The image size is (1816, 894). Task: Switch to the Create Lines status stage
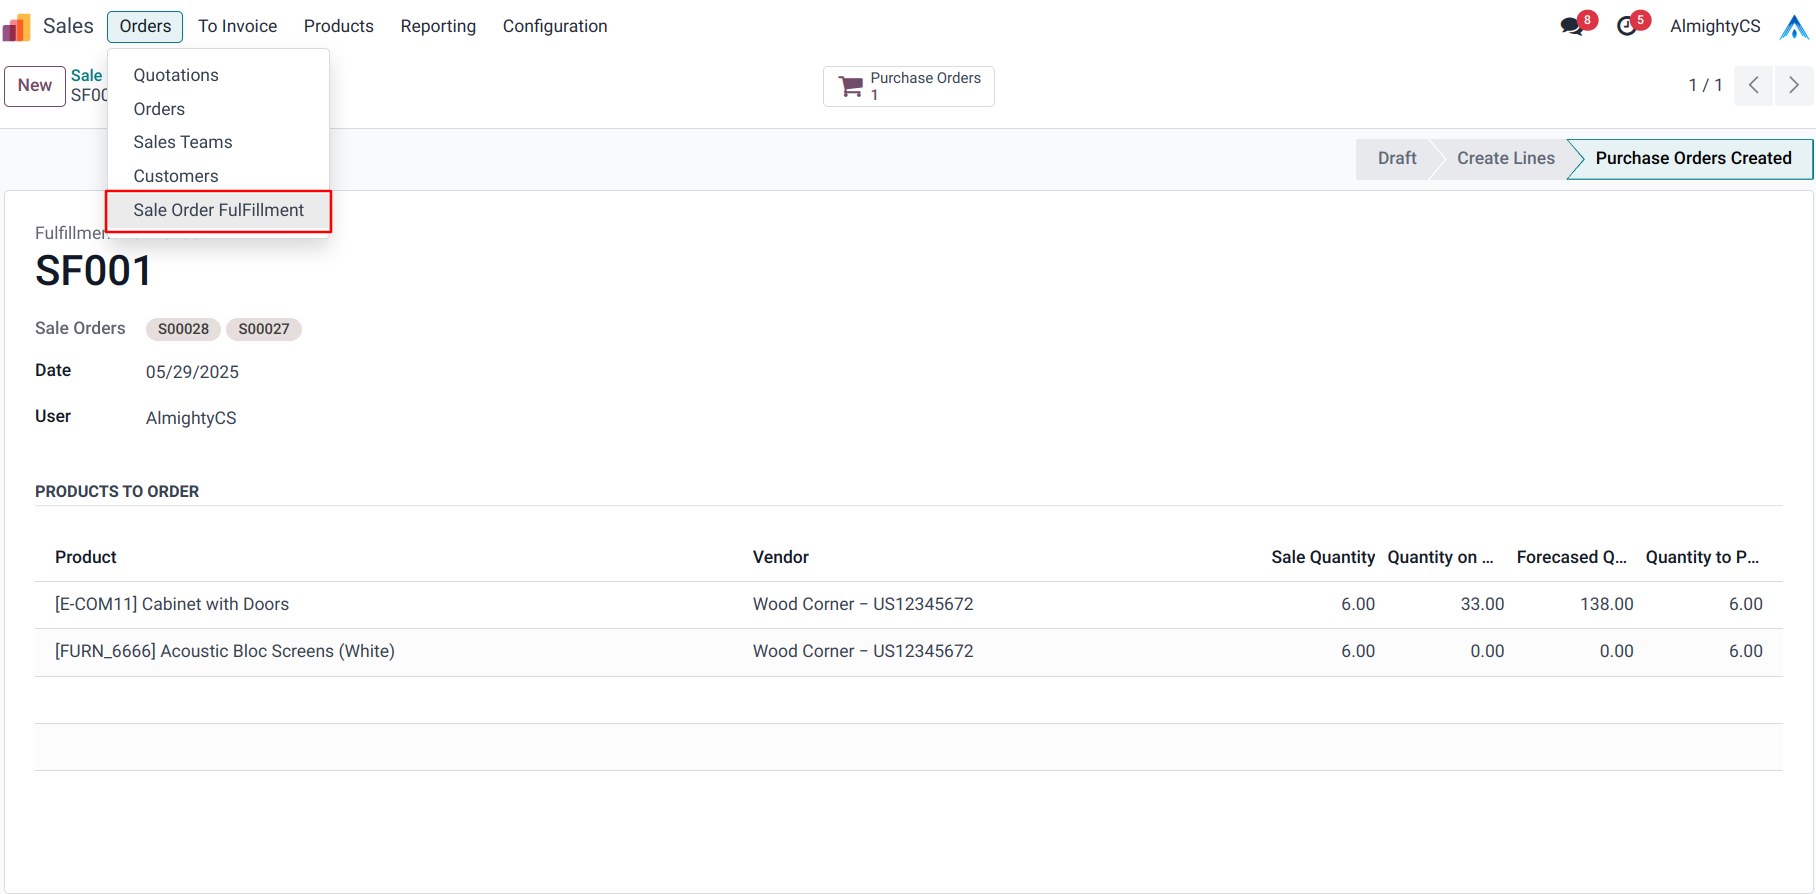(1505, 159)
